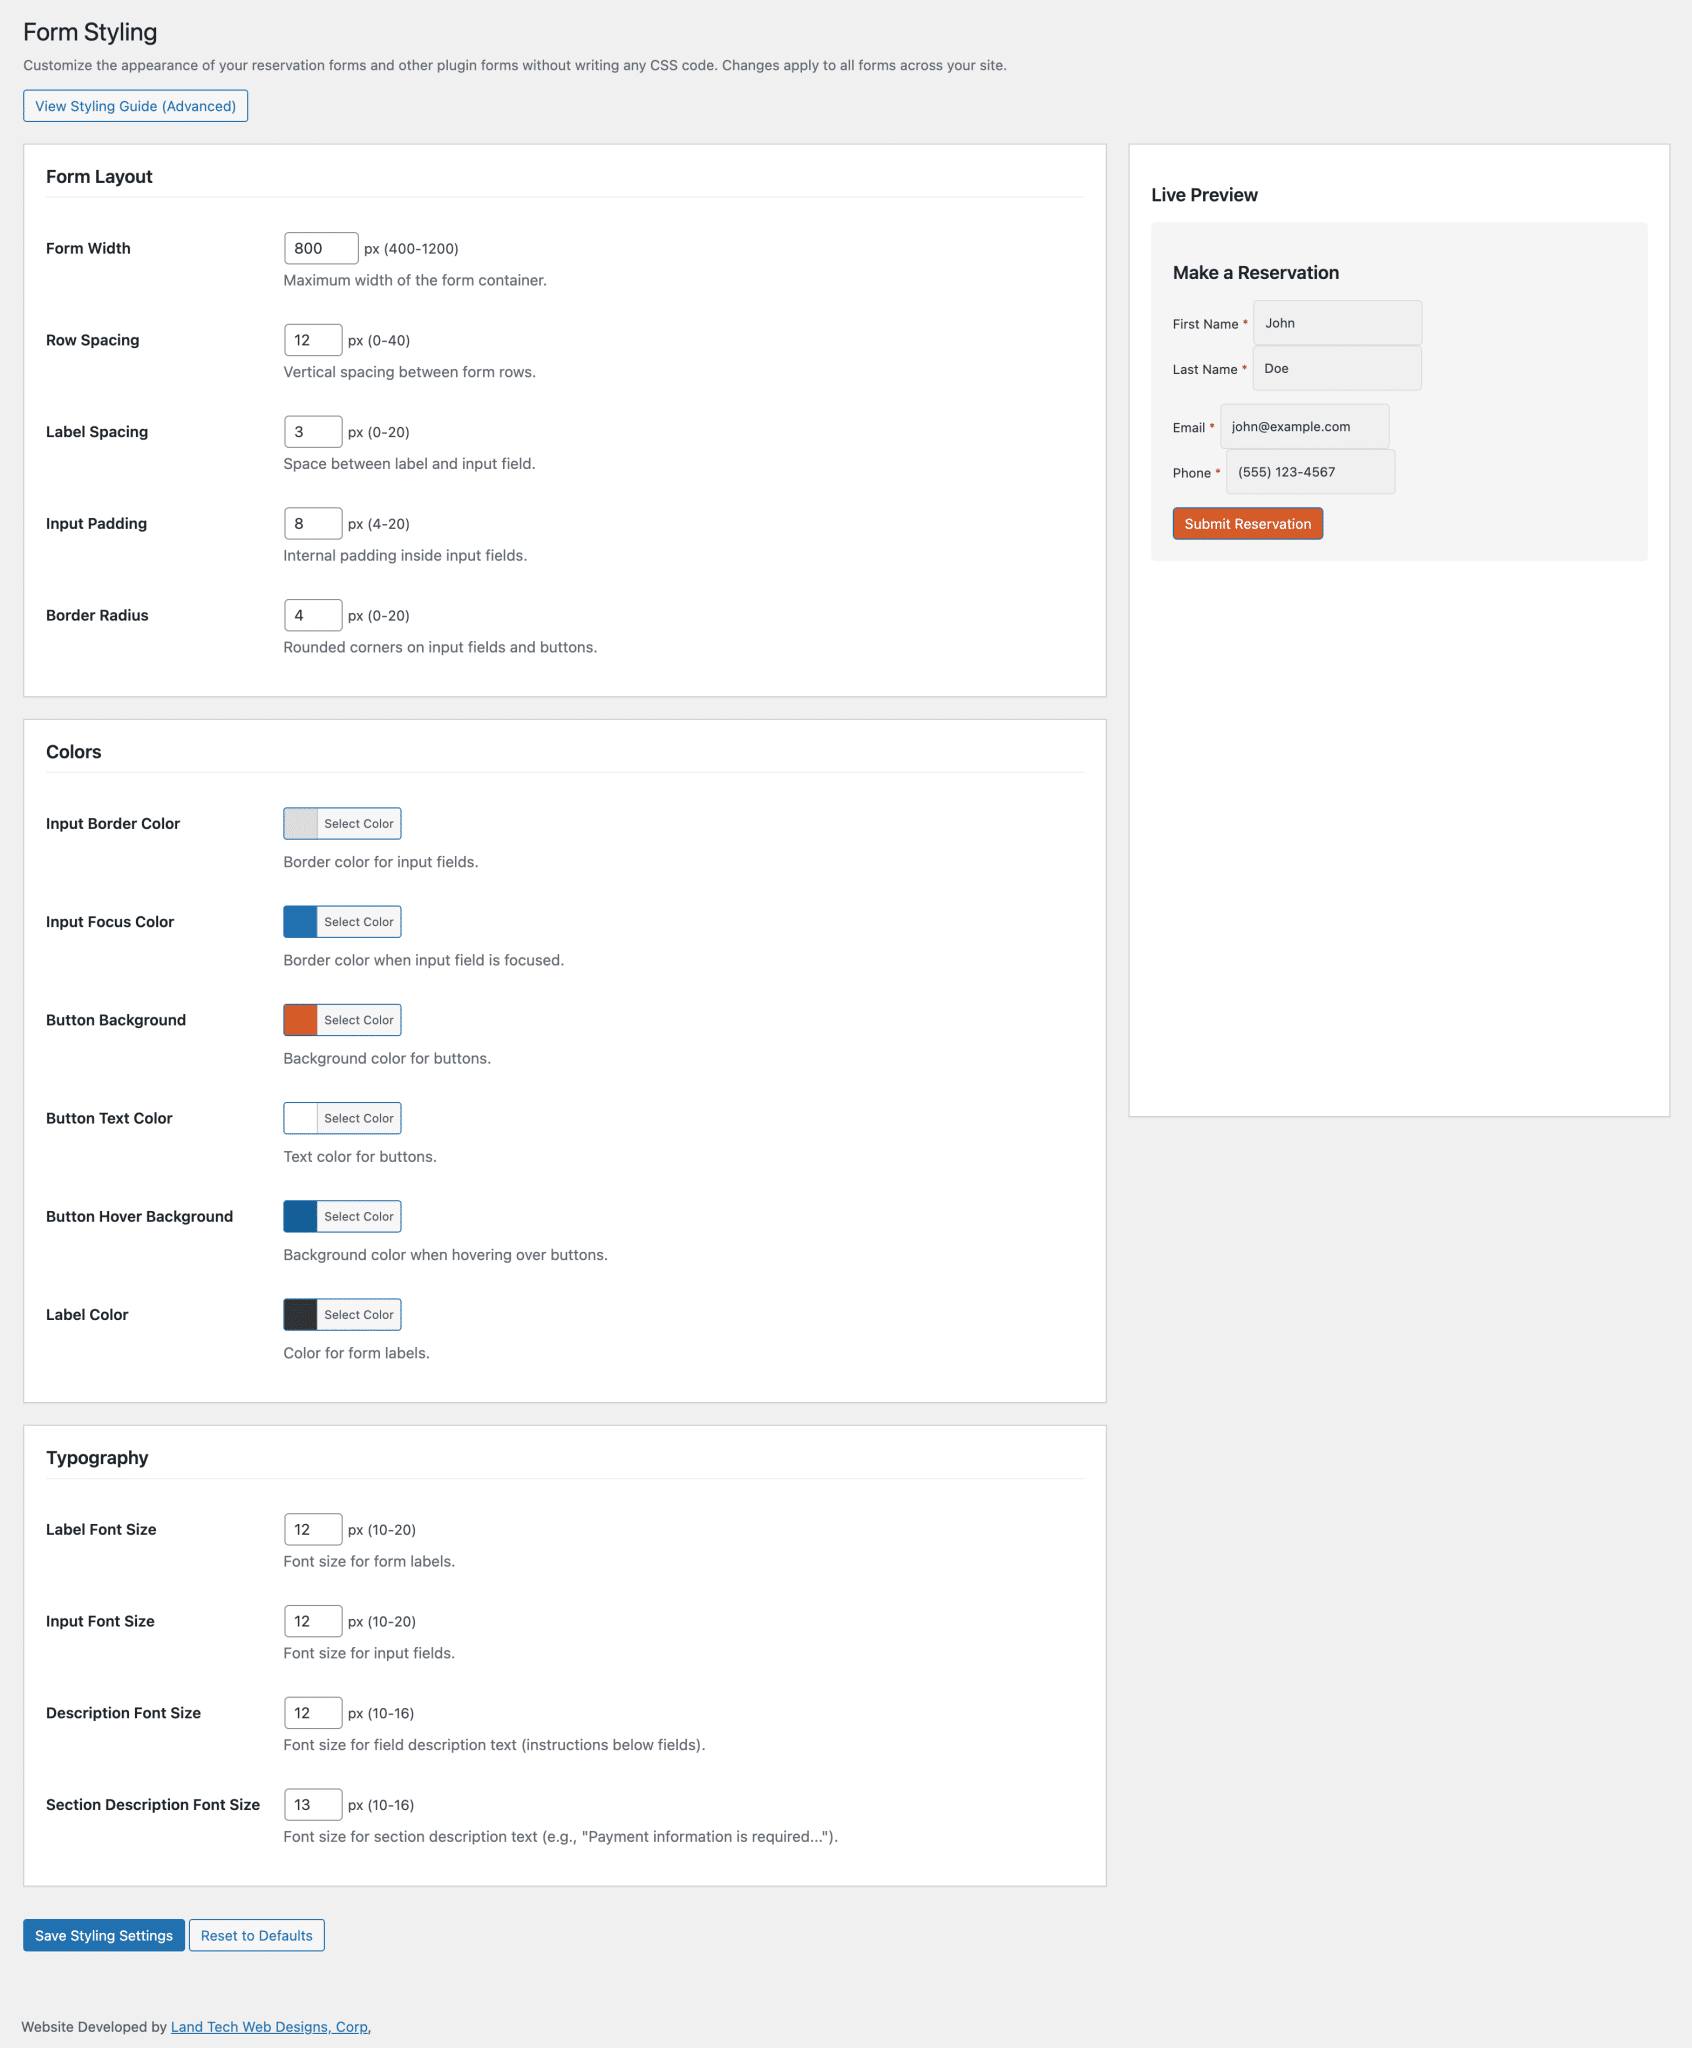Image resolution: width=1692 pixels, height=2048 pixels.
Task: Open the Input Focus Color picker
Action: click(358, 921)
